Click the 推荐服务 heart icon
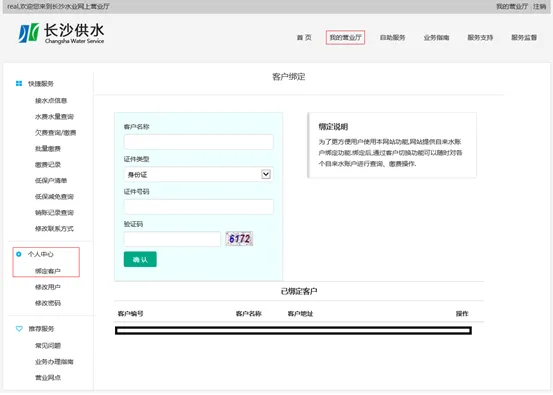 [19, 329]
